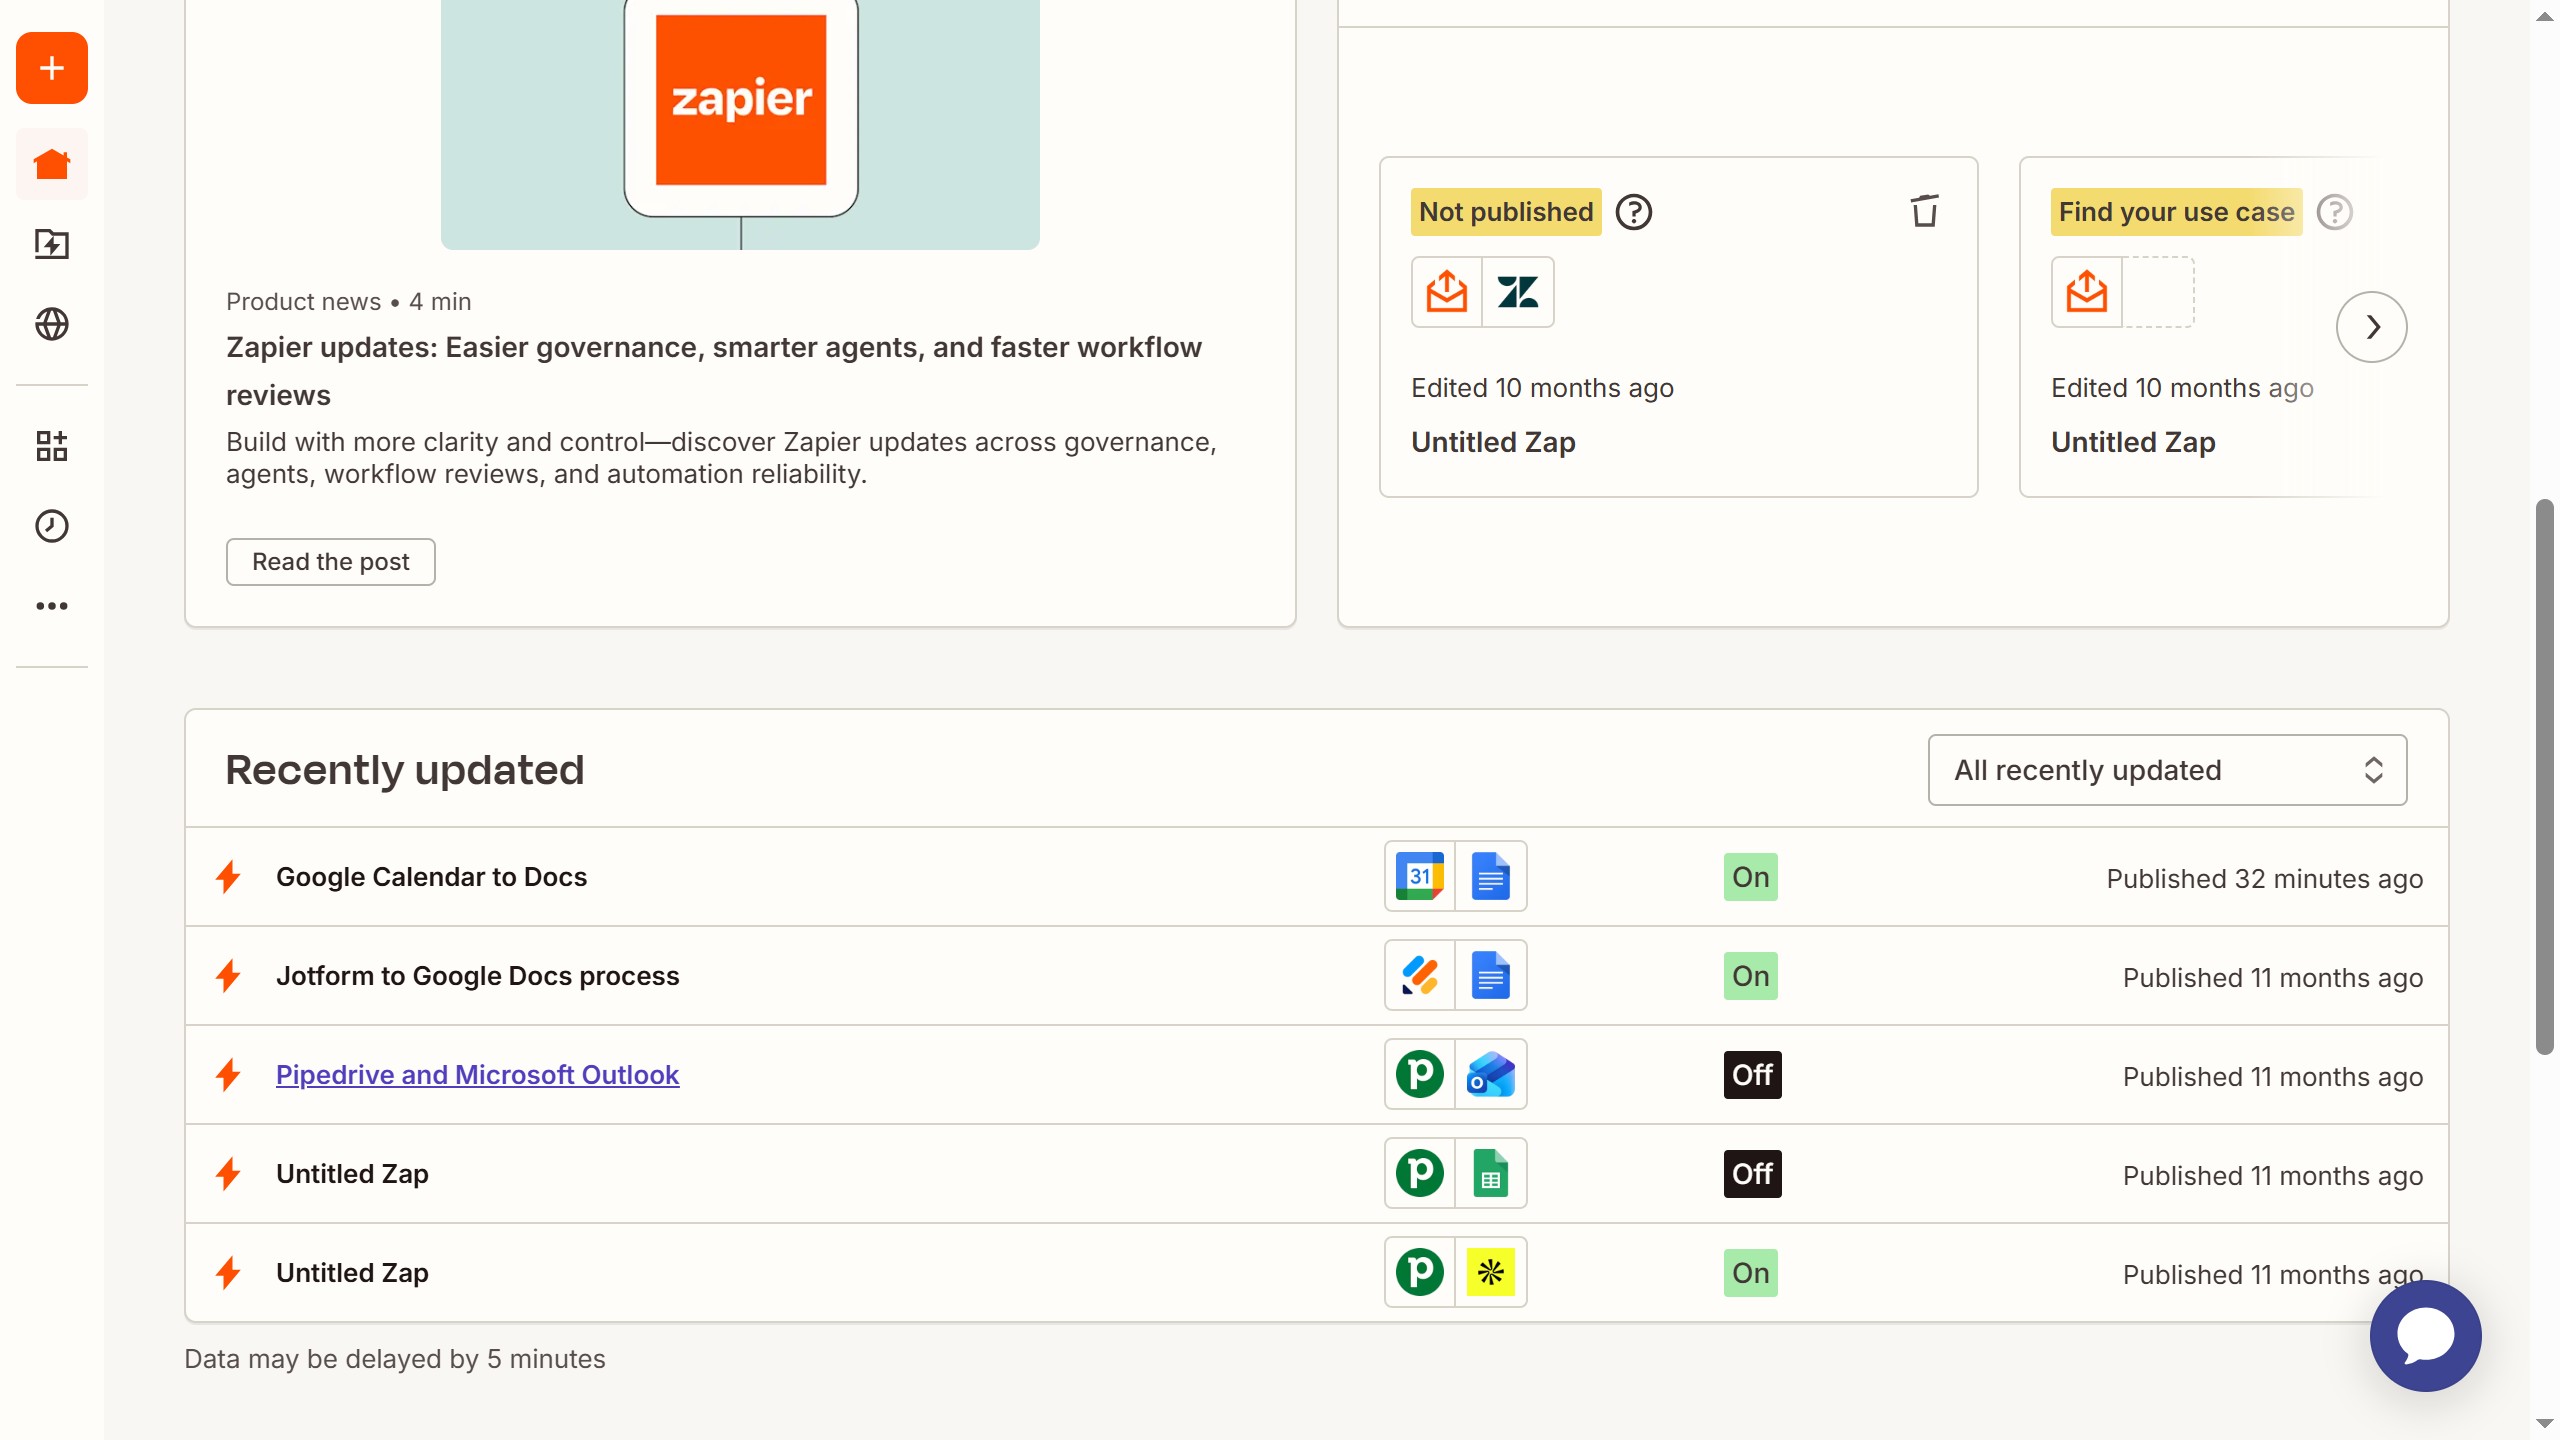Open Untitled Zap in Find your use case card
Screen dimensions: 2560x1440
click(2133, 442)
